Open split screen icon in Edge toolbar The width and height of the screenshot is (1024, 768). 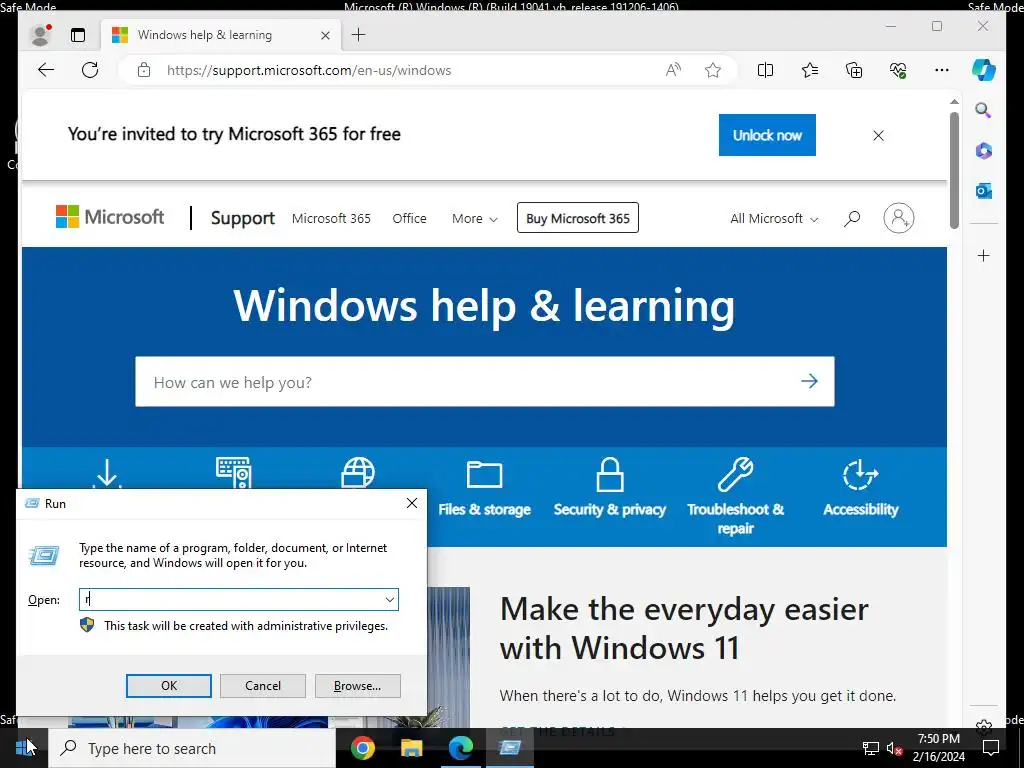(x=765, y=70)
